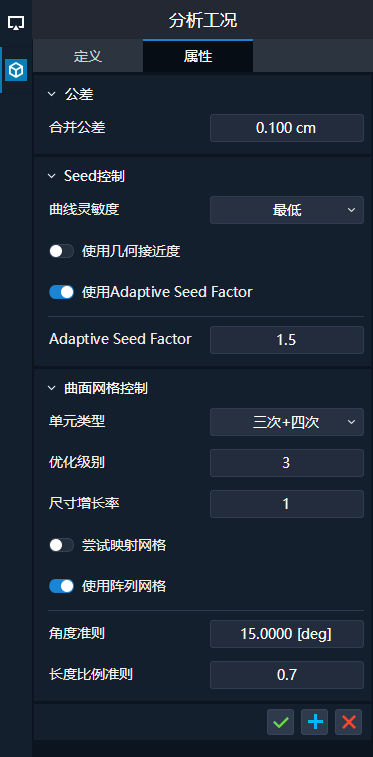This screenshot has width=373, height=757.
Task: Enable 尝试映射网格 switch
Action: point(61,545)
